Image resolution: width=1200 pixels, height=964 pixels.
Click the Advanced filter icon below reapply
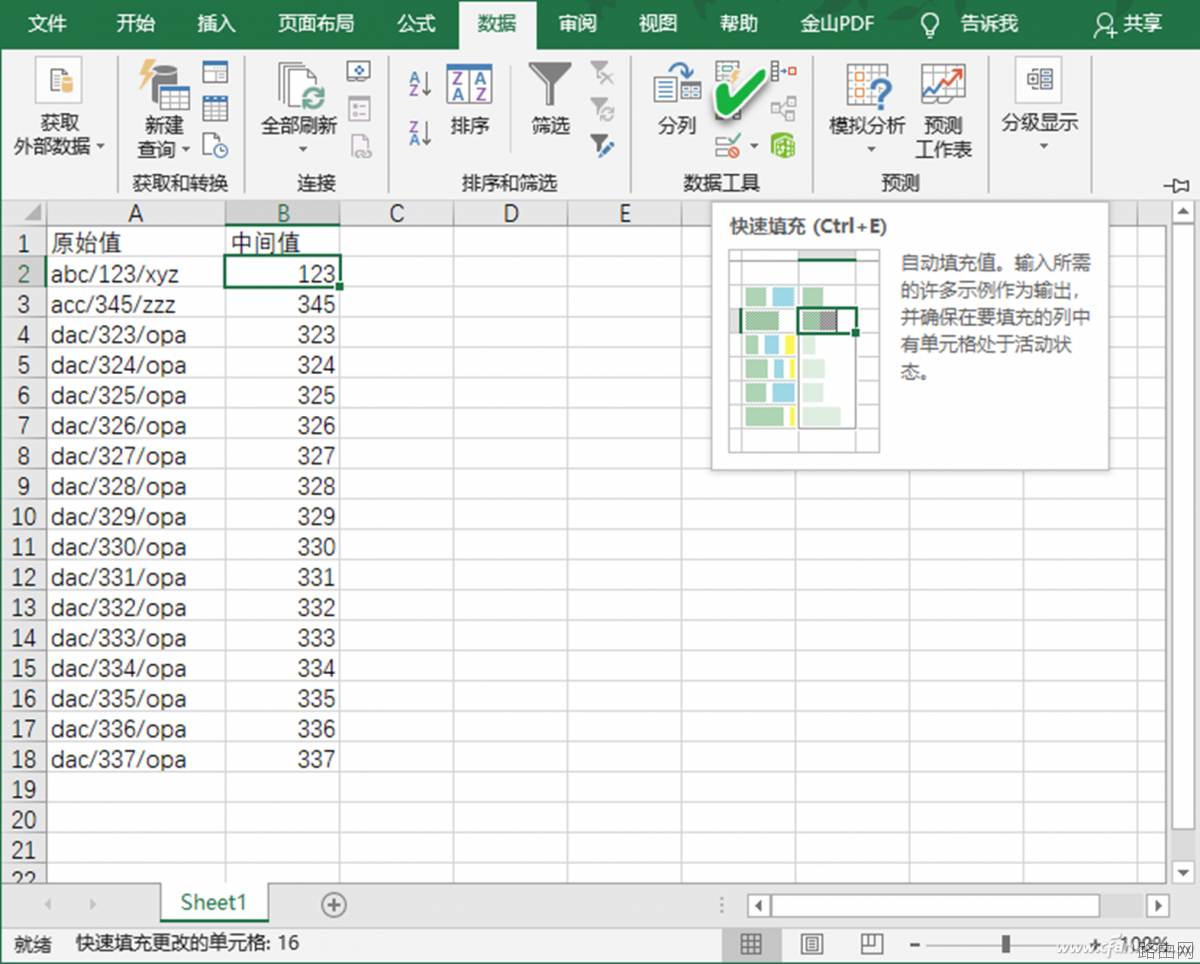(x=602, y=146)
